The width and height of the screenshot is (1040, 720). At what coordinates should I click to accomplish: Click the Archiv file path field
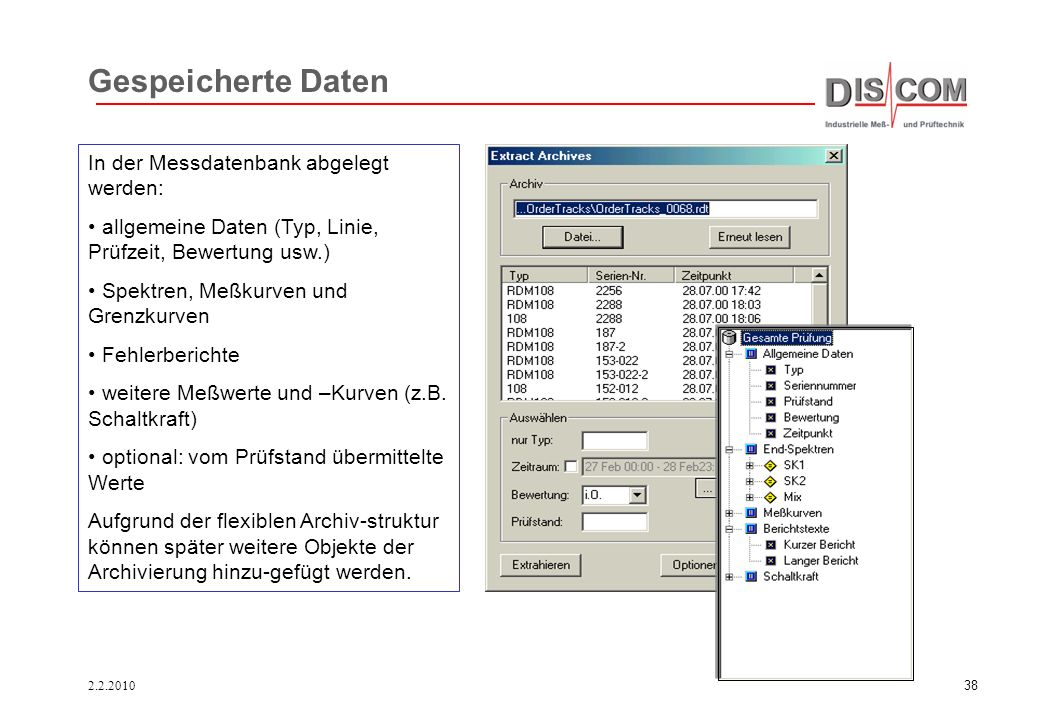coord(665,209)
